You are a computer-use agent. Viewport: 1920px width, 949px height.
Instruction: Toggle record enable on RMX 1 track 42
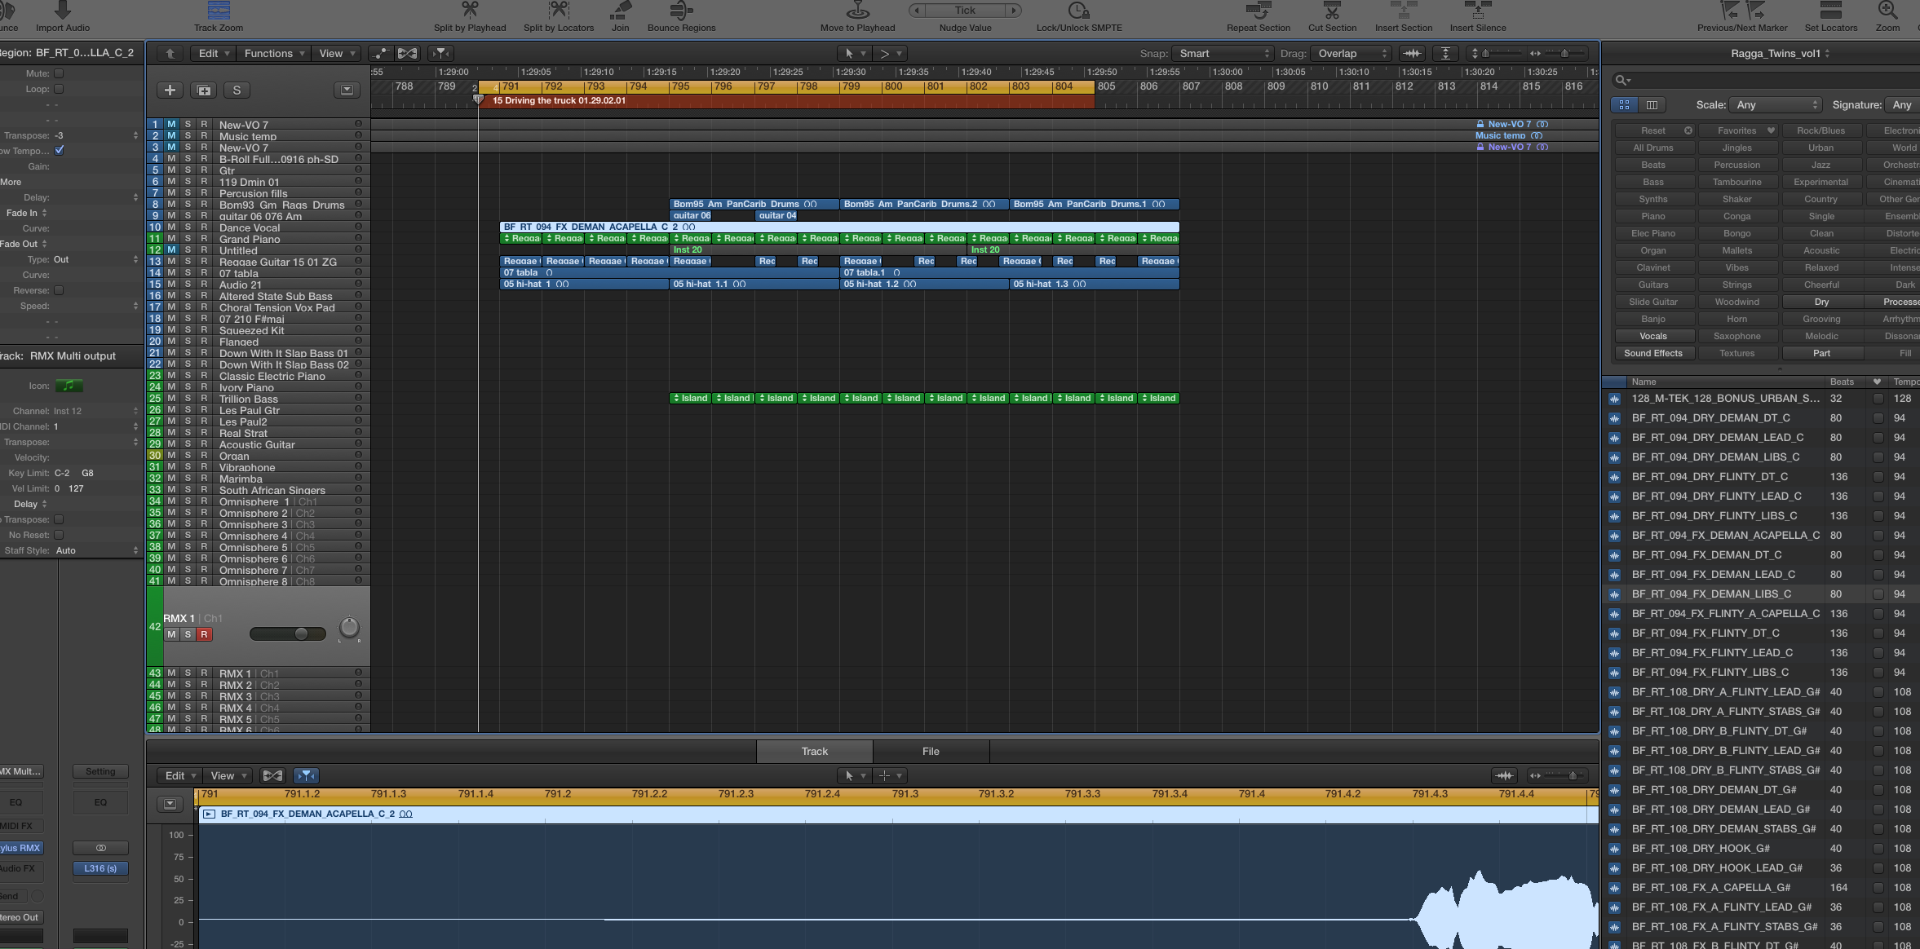click(x=204, y=634)
